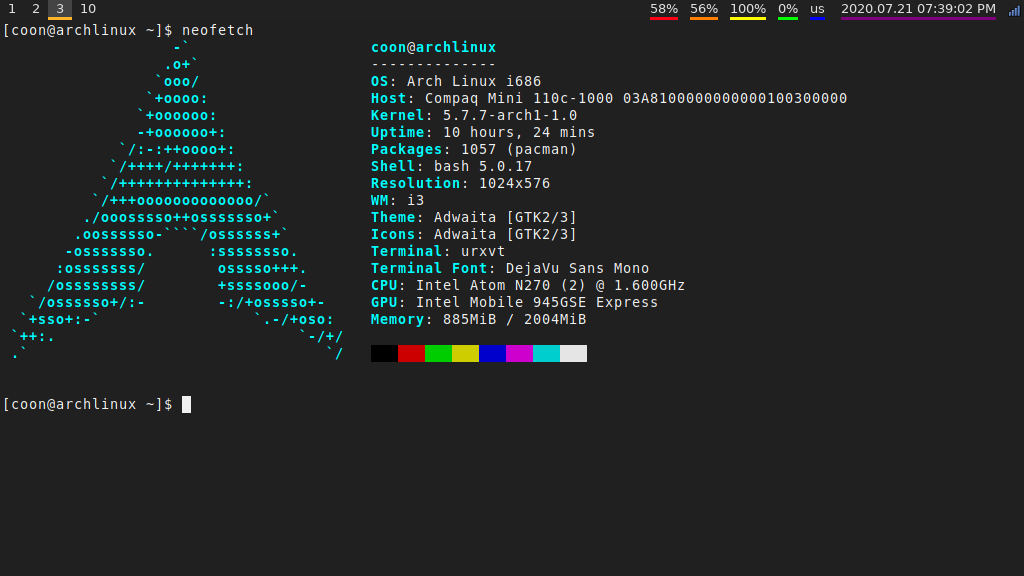This screenshot has width=1024, height=576.
Task: Click the Resolution: 1024x576 line
Action: coord(460,183)
